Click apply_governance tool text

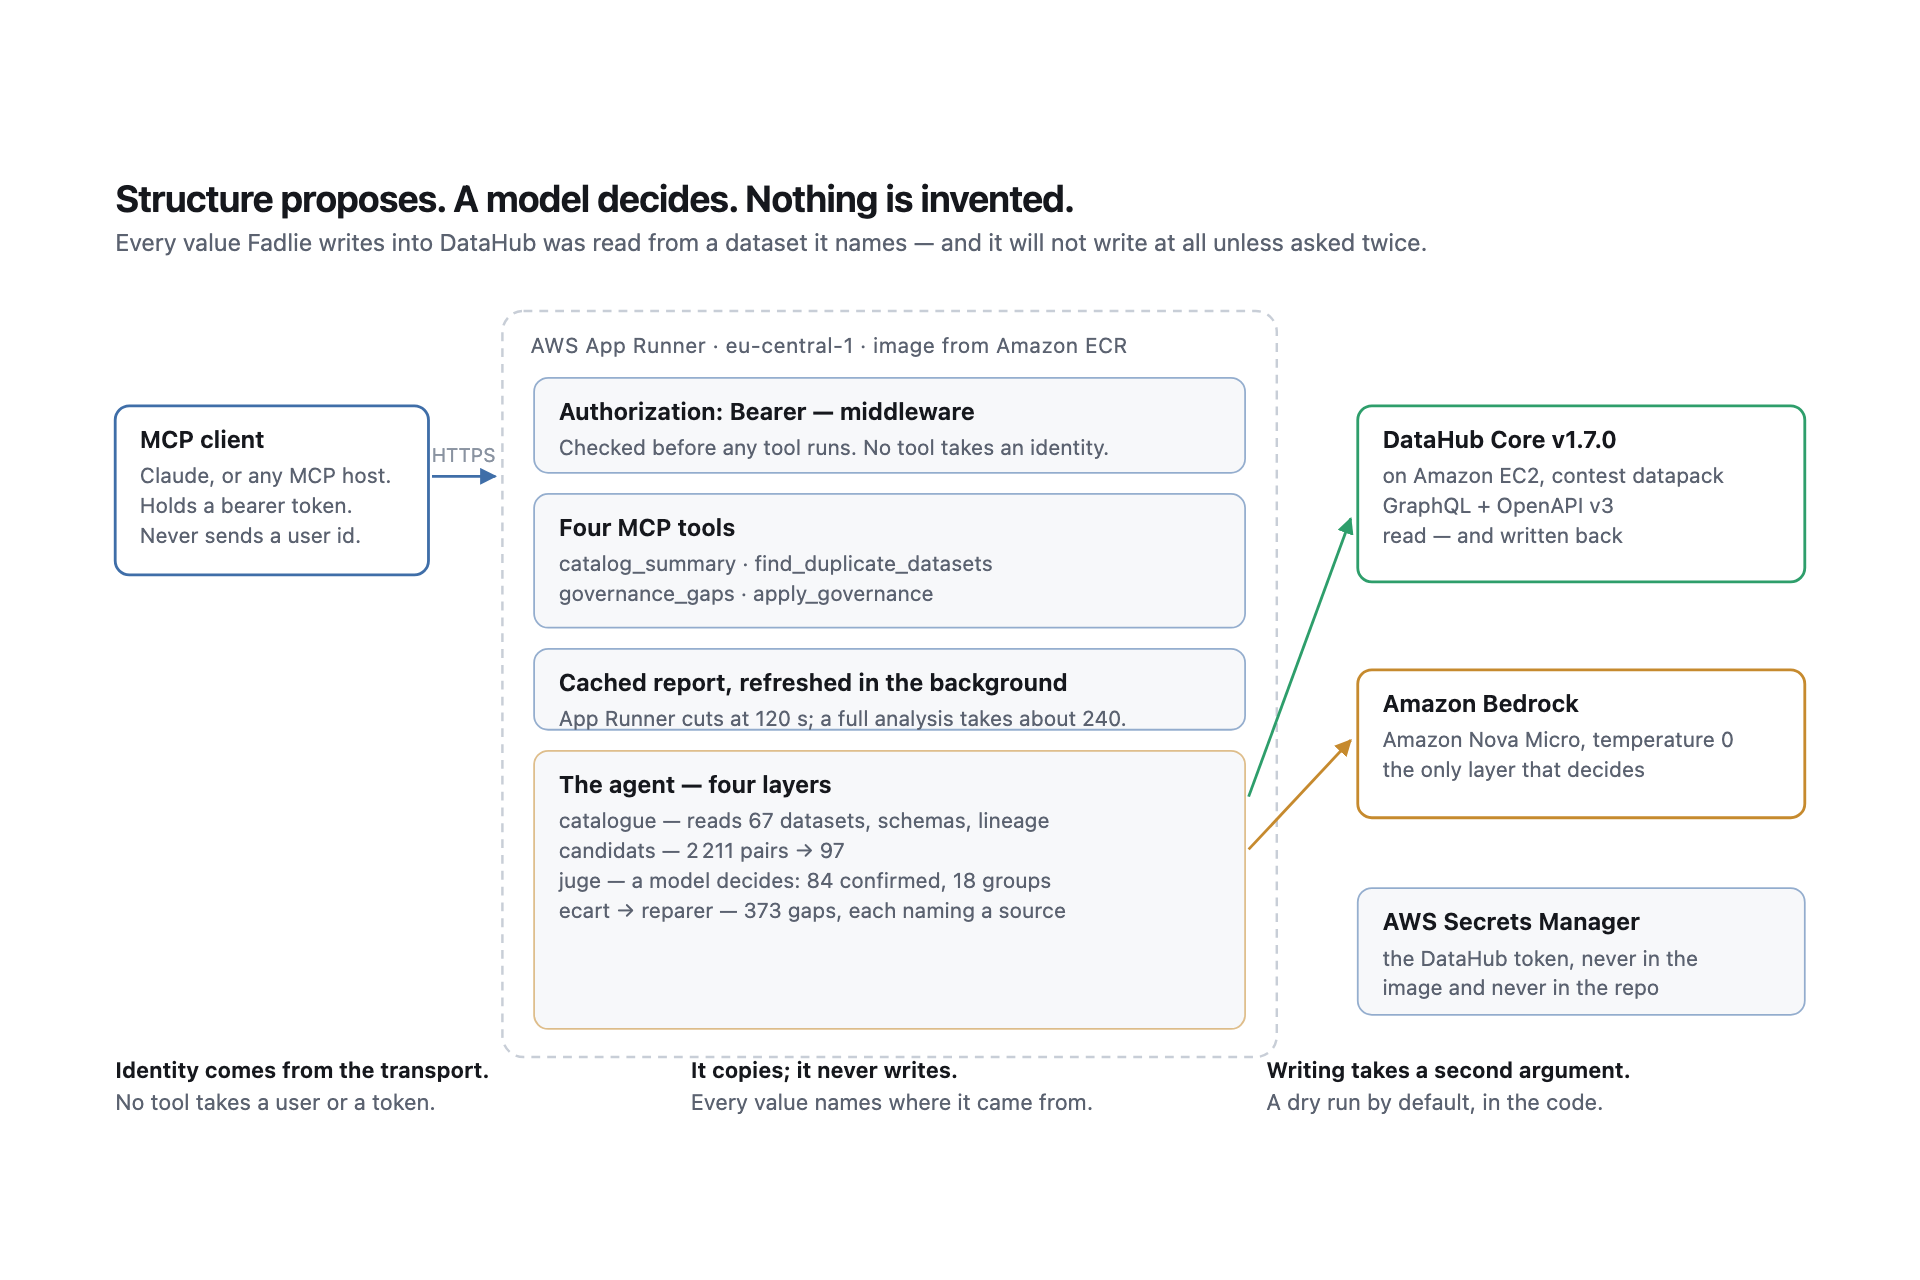843,594
